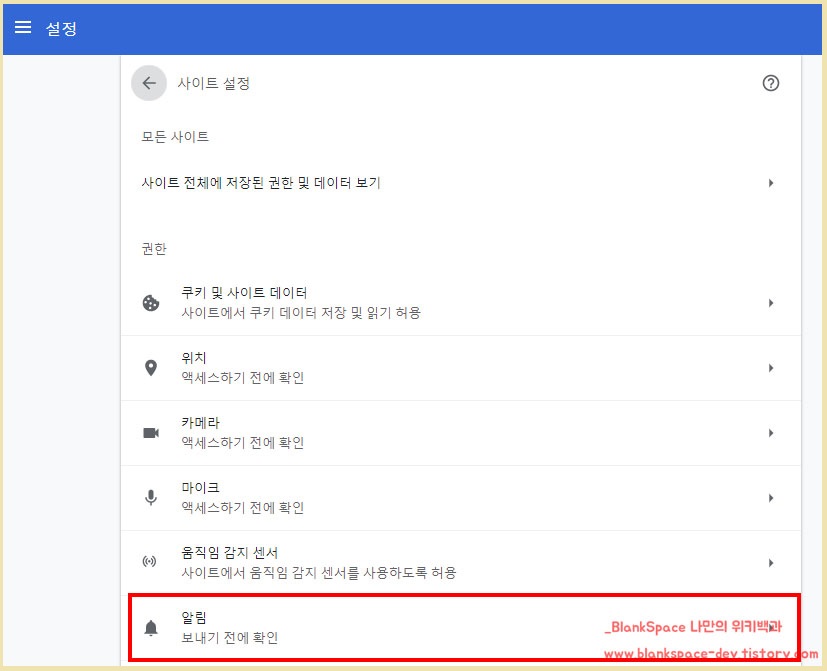Open 위치 permission settings
827x671 pixels.
tap(460, 368)
